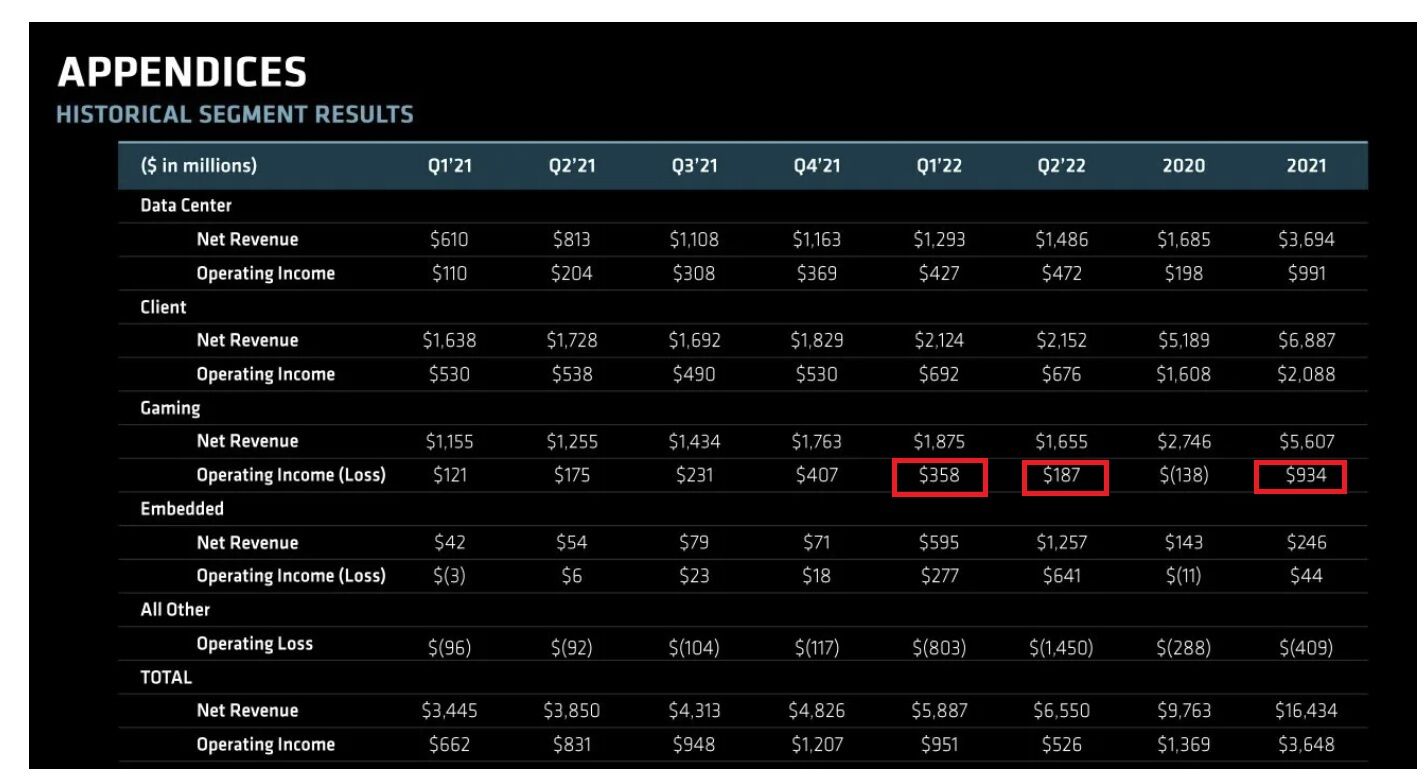1427x779 pixels.
Task: Select the TOTAL row label
Action: [166, 677]
